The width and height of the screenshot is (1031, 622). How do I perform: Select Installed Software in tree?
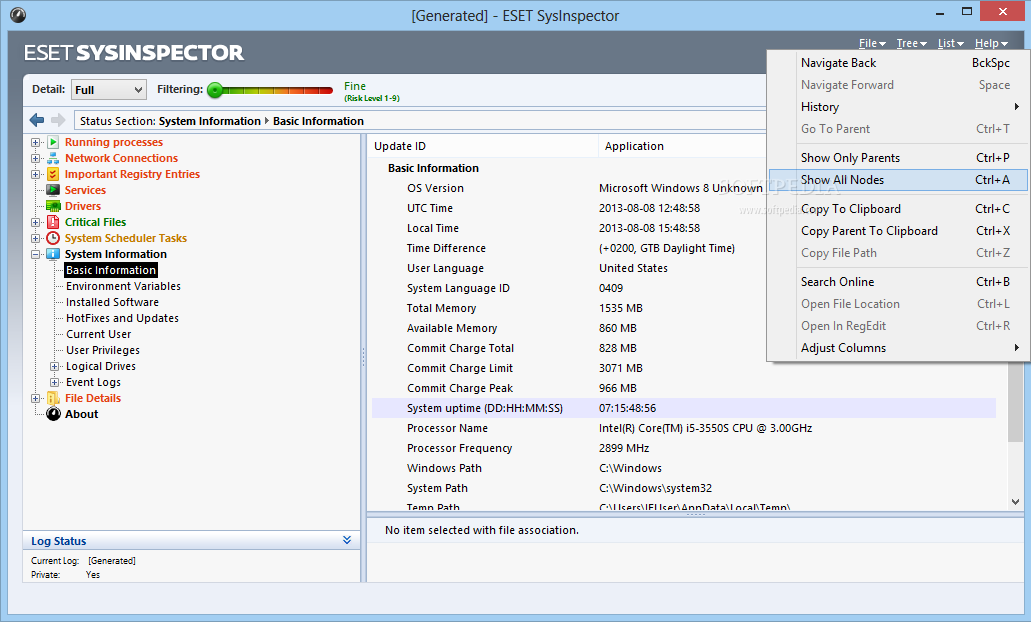point(112,302)
